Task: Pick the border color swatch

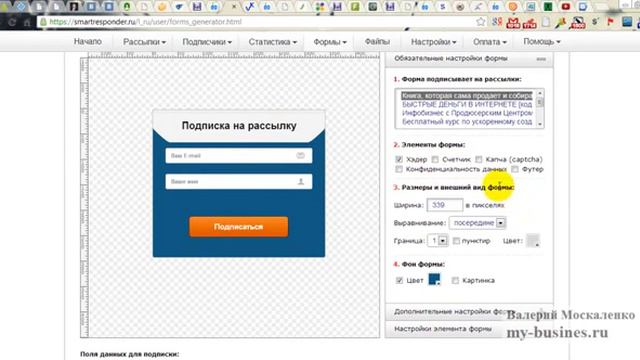Action: [x=533, y=240]
